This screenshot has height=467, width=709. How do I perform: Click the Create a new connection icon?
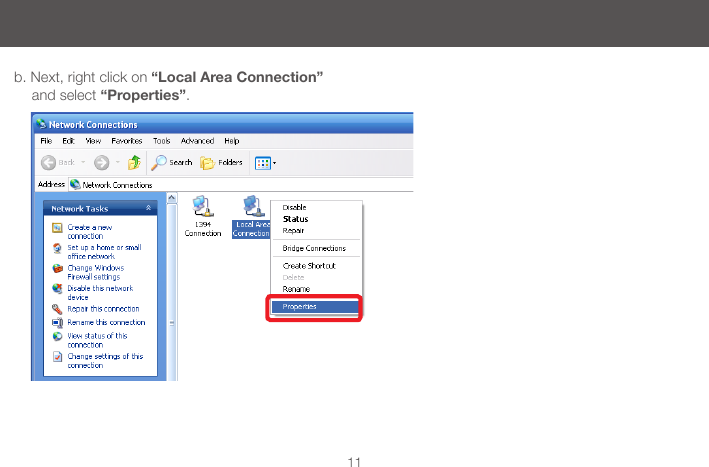[x=57, y=227]
